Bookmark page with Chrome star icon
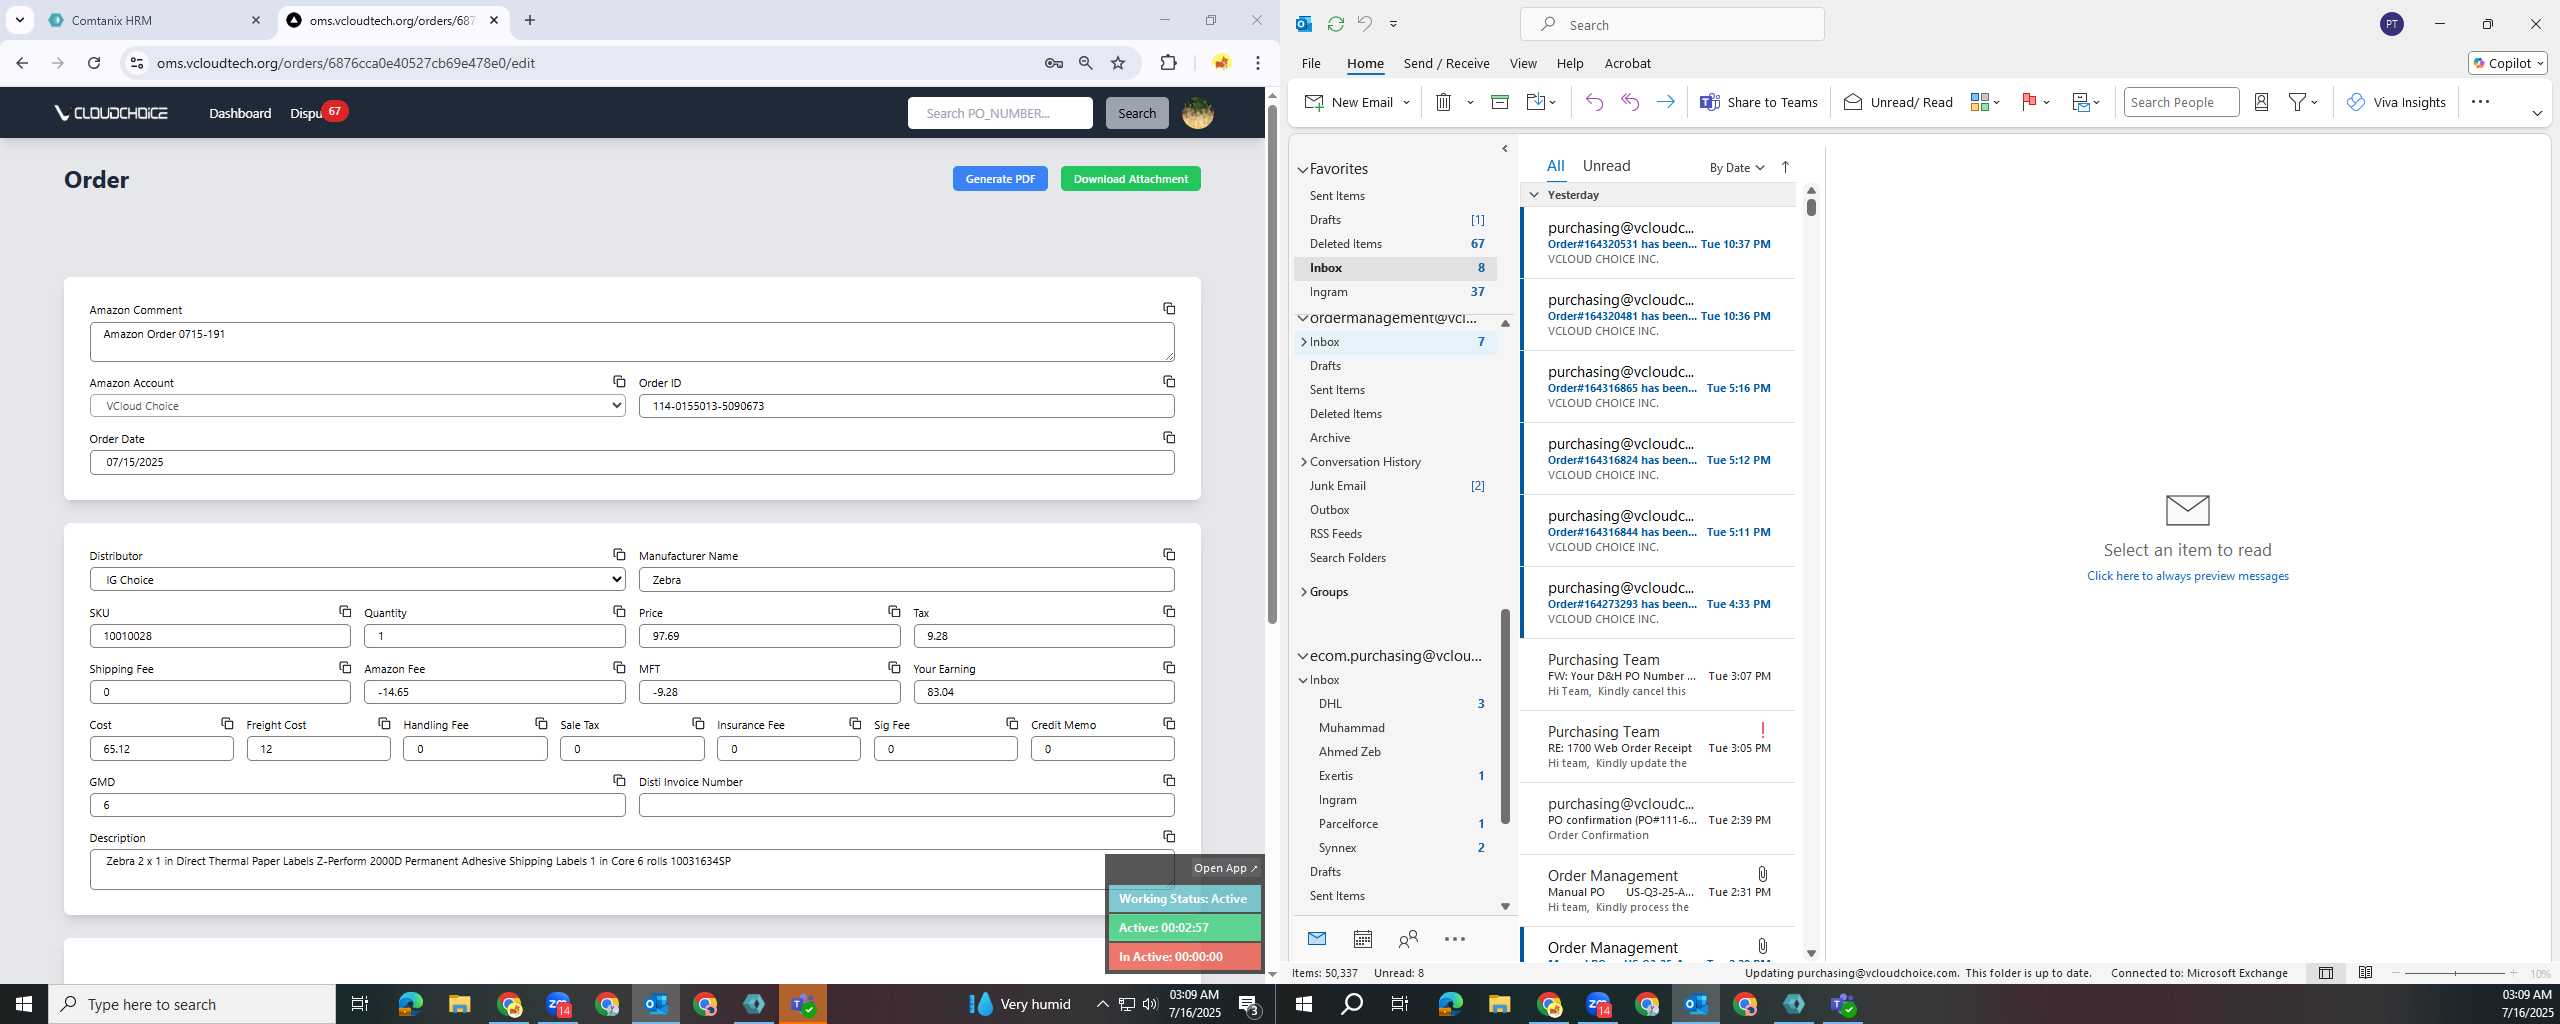The image size is (2560, 1024). [1118, 63]
